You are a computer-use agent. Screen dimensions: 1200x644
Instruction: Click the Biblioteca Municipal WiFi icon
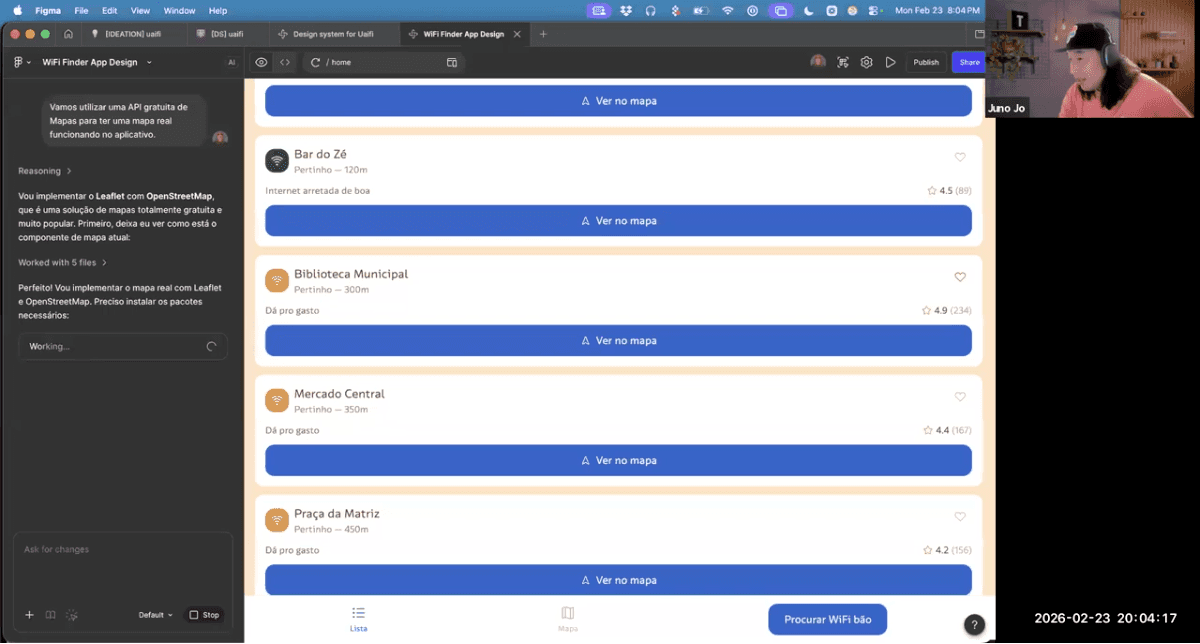click(277, 280)
